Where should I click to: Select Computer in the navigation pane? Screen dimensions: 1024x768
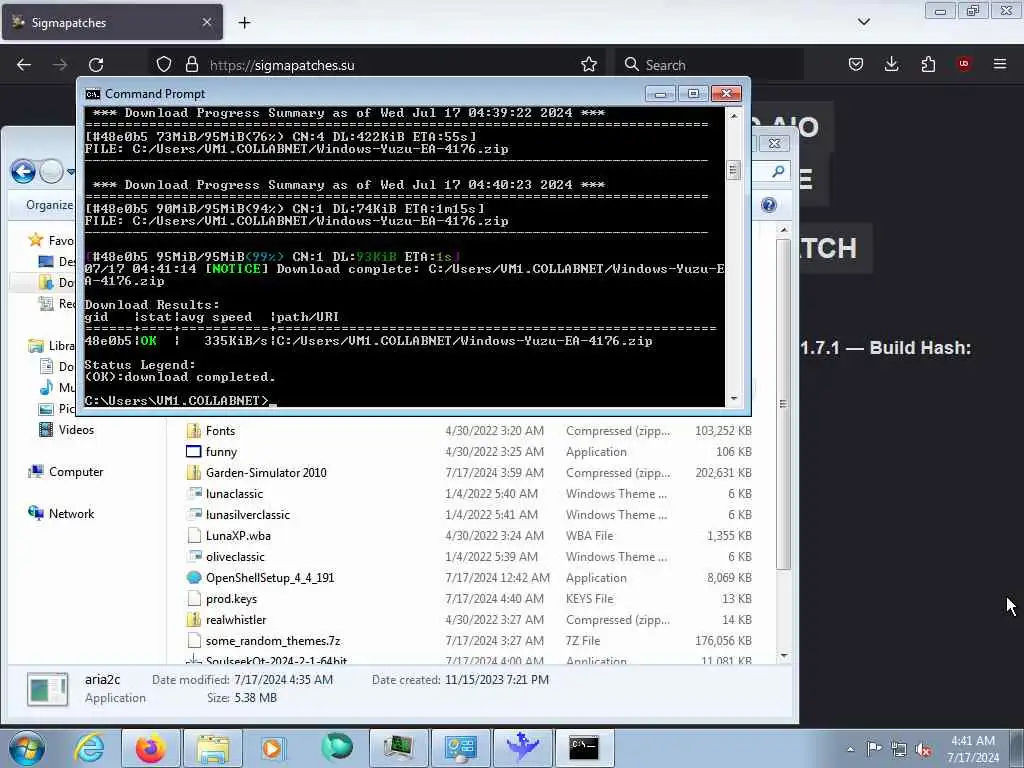(65, 472)
